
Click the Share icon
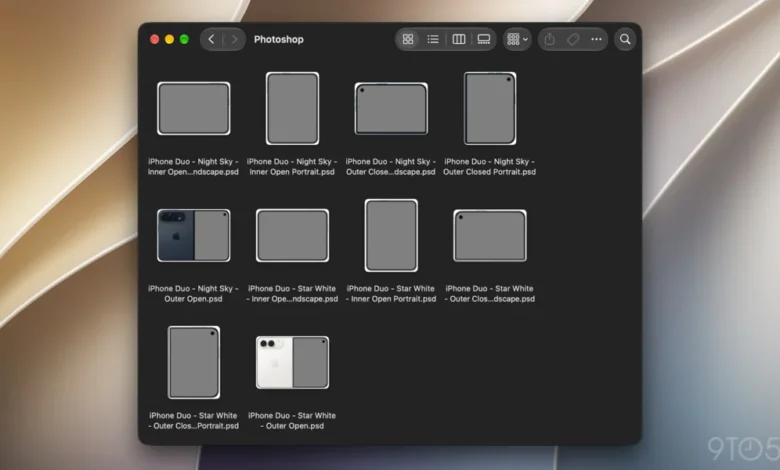[549, 39]
